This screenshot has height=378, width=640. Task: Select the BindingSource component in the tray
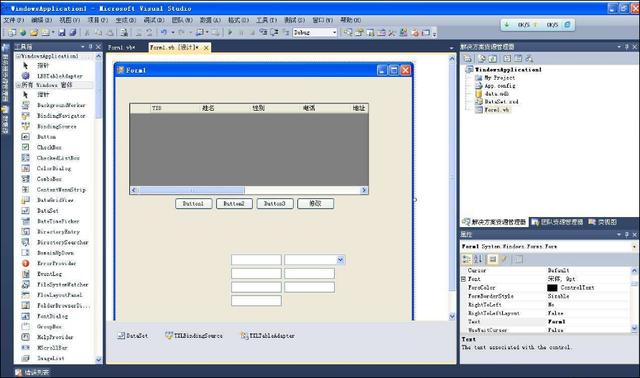194,336
